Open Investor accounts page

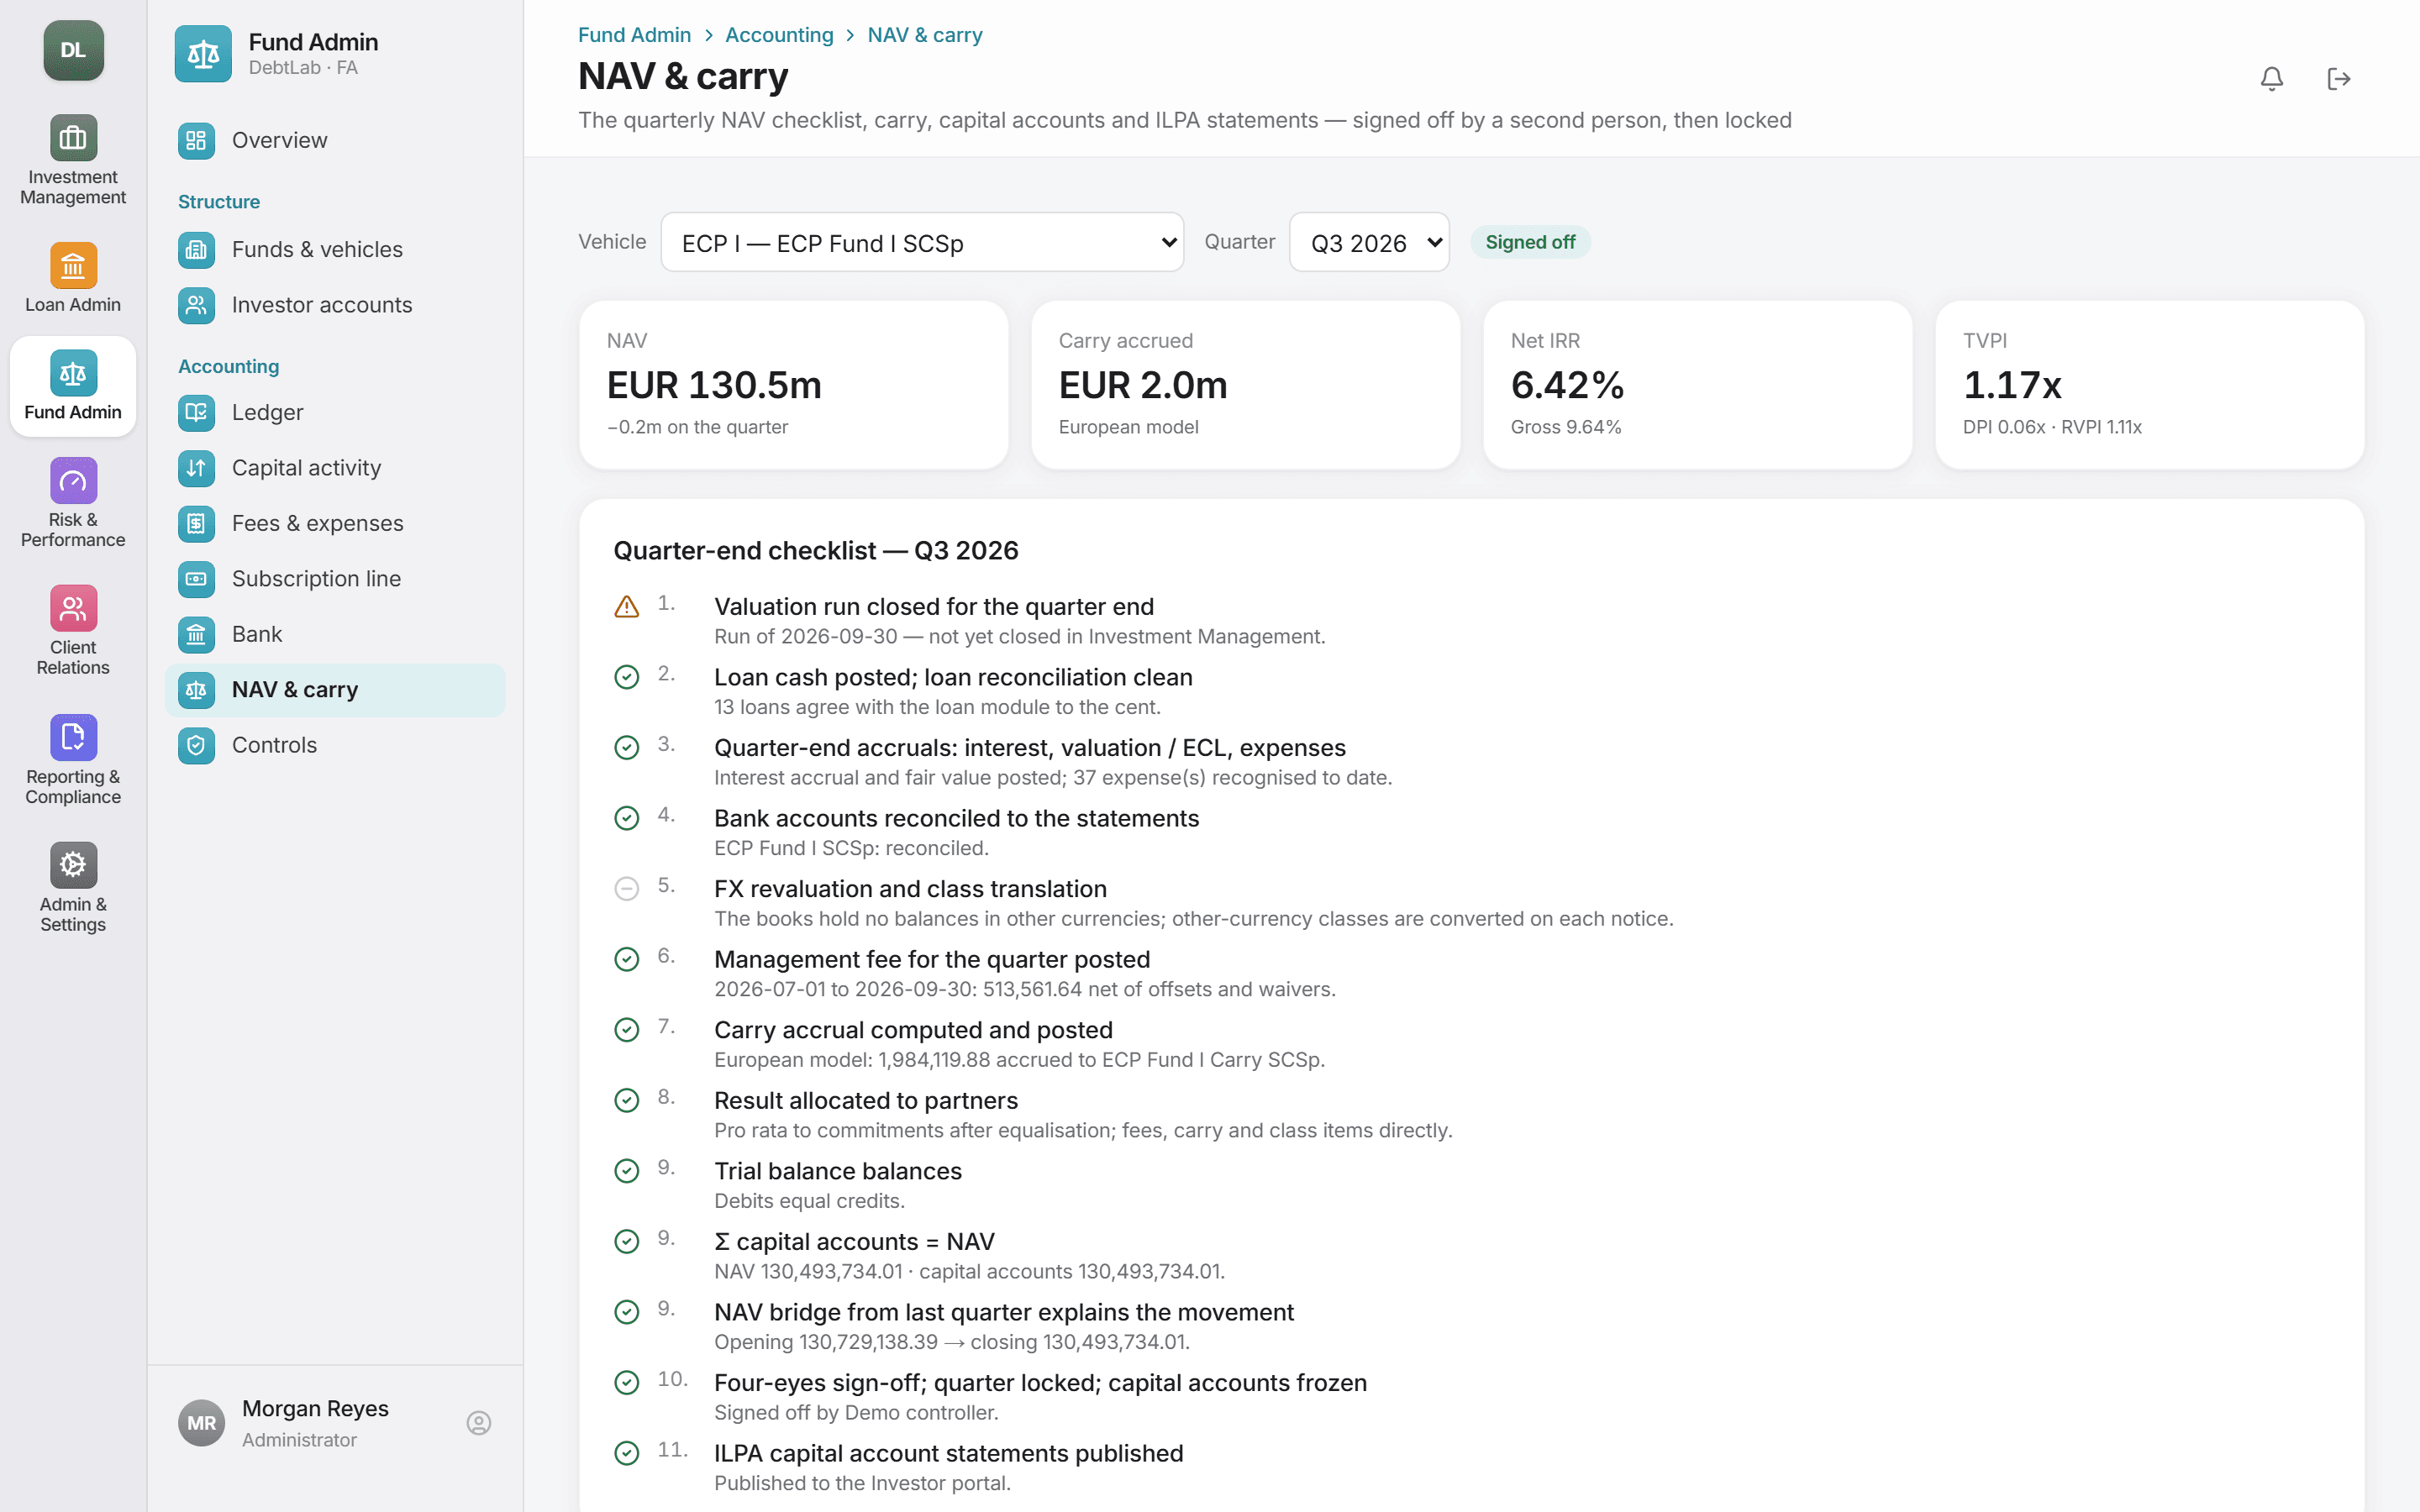point(335,305)
